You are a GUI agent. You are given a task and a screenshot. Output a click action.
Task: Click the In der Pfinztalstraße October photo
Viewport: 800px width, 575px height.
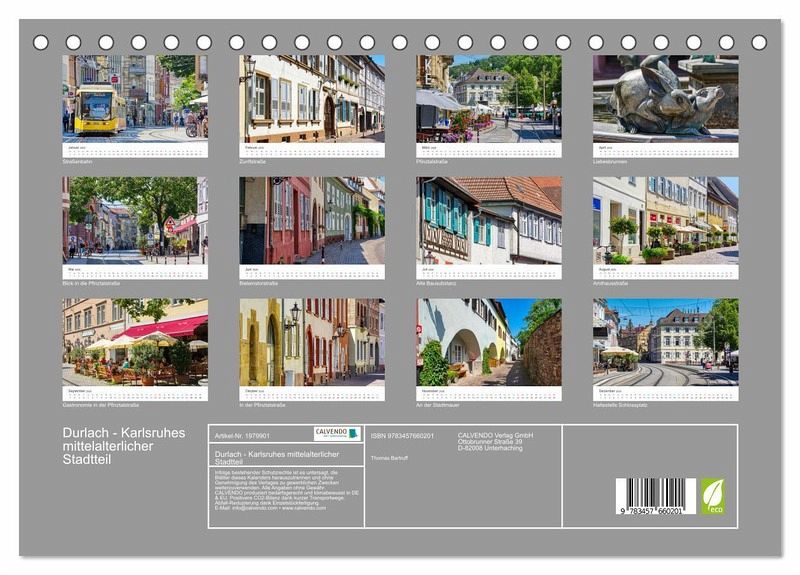coord(311,342)
